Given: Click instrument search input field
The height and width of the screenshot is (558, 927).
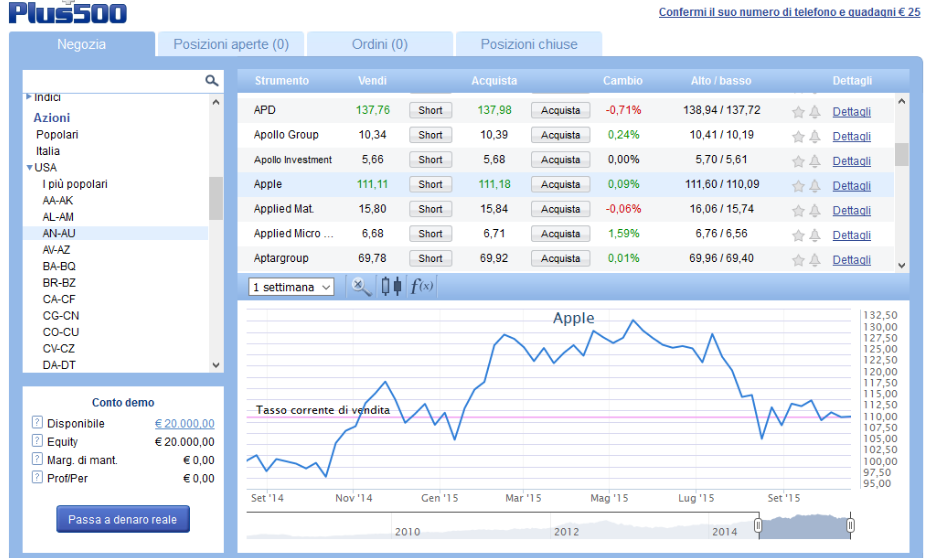Looking at the screenshot, I should [114, 81].
